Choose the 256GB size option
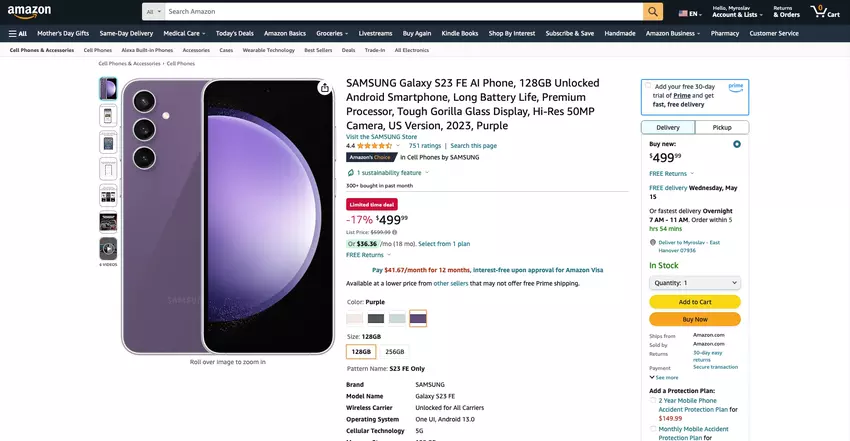 [x=395, y=352]
